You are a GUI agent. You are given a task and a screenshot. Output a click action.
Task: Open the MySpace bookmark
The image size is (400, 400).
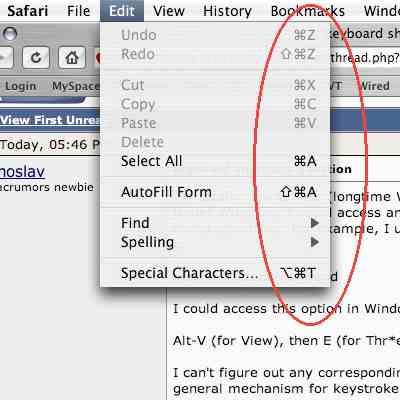click(76, 86)
